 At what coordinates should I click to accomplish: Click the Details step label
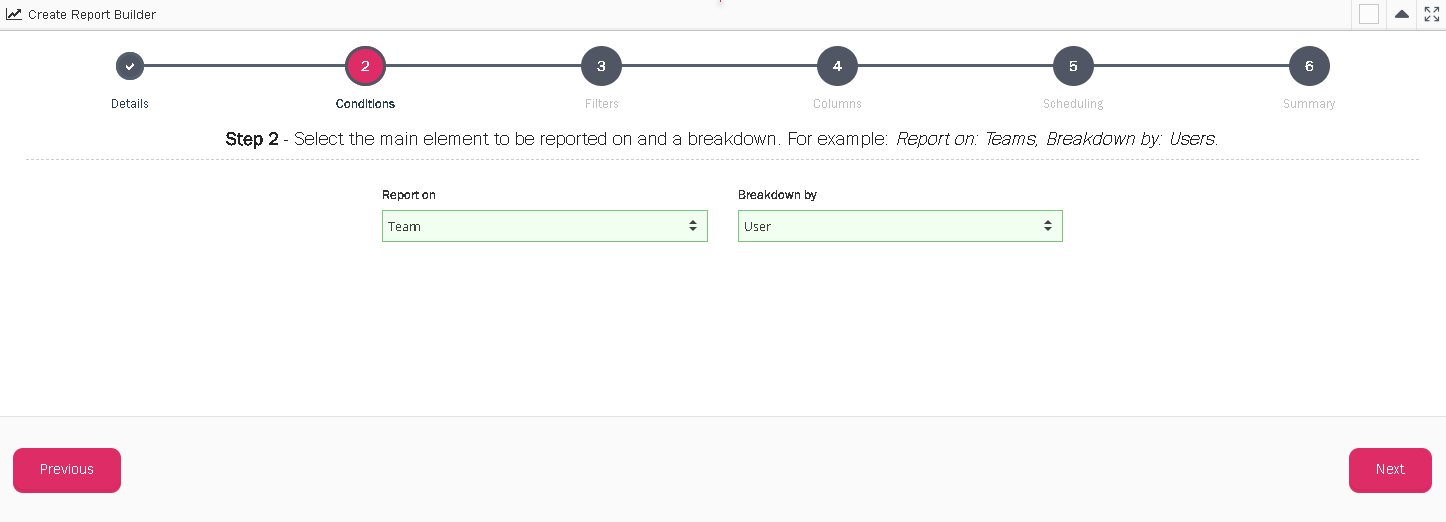[130, 104]
